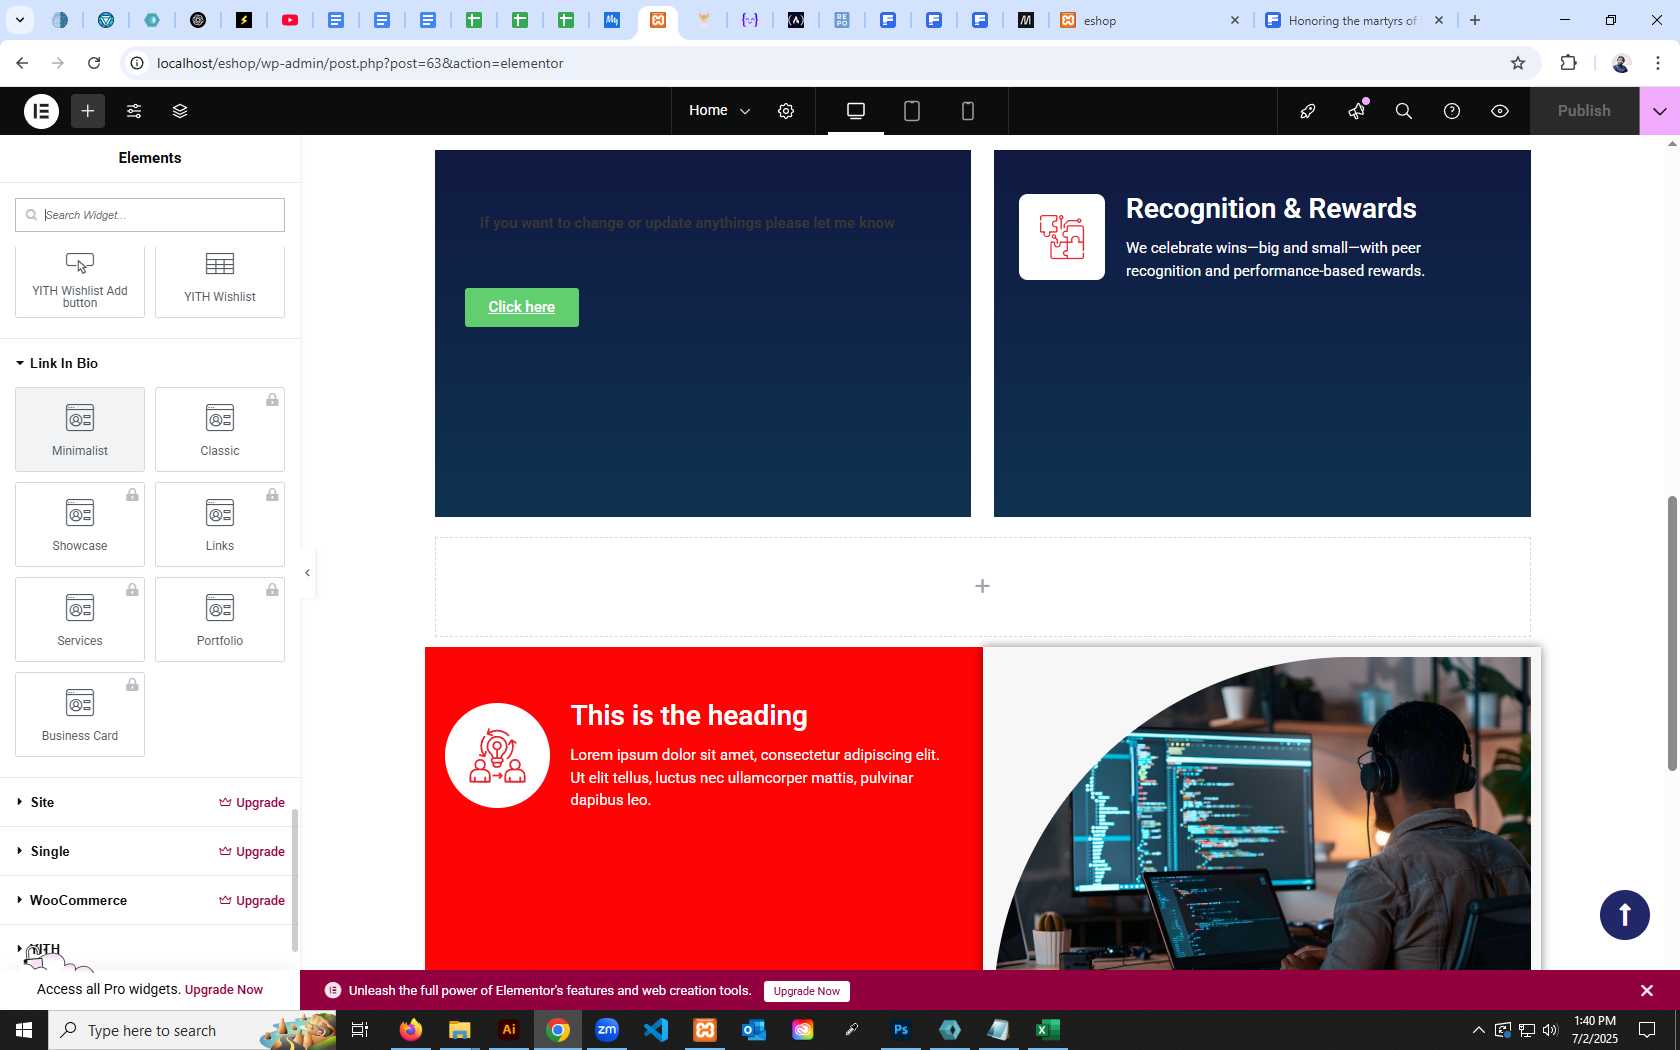Show hidden system tray icons
Screen dimensions: 1680x1050
pyautogui.click(x=1479, y=1030)
